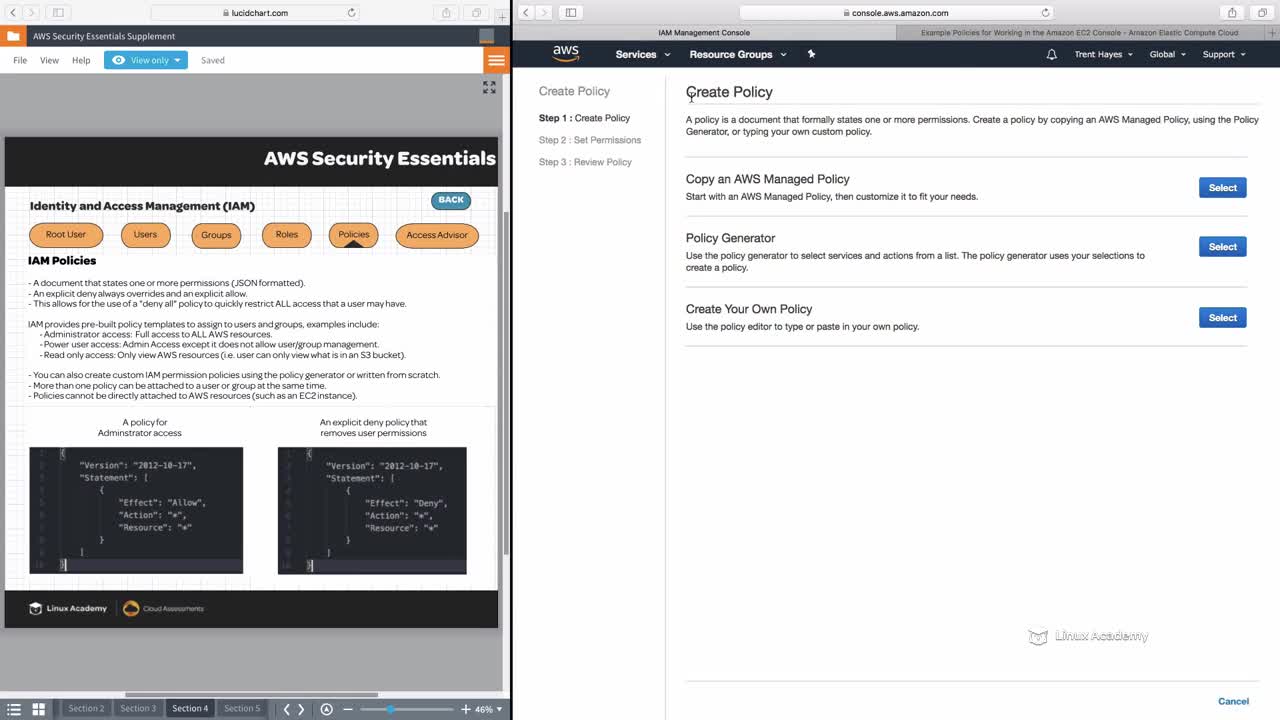Enter fullscreen presentation mode in Lucidchart
The width and height of the screenshot is (1280, 720).
click(489, 88)
